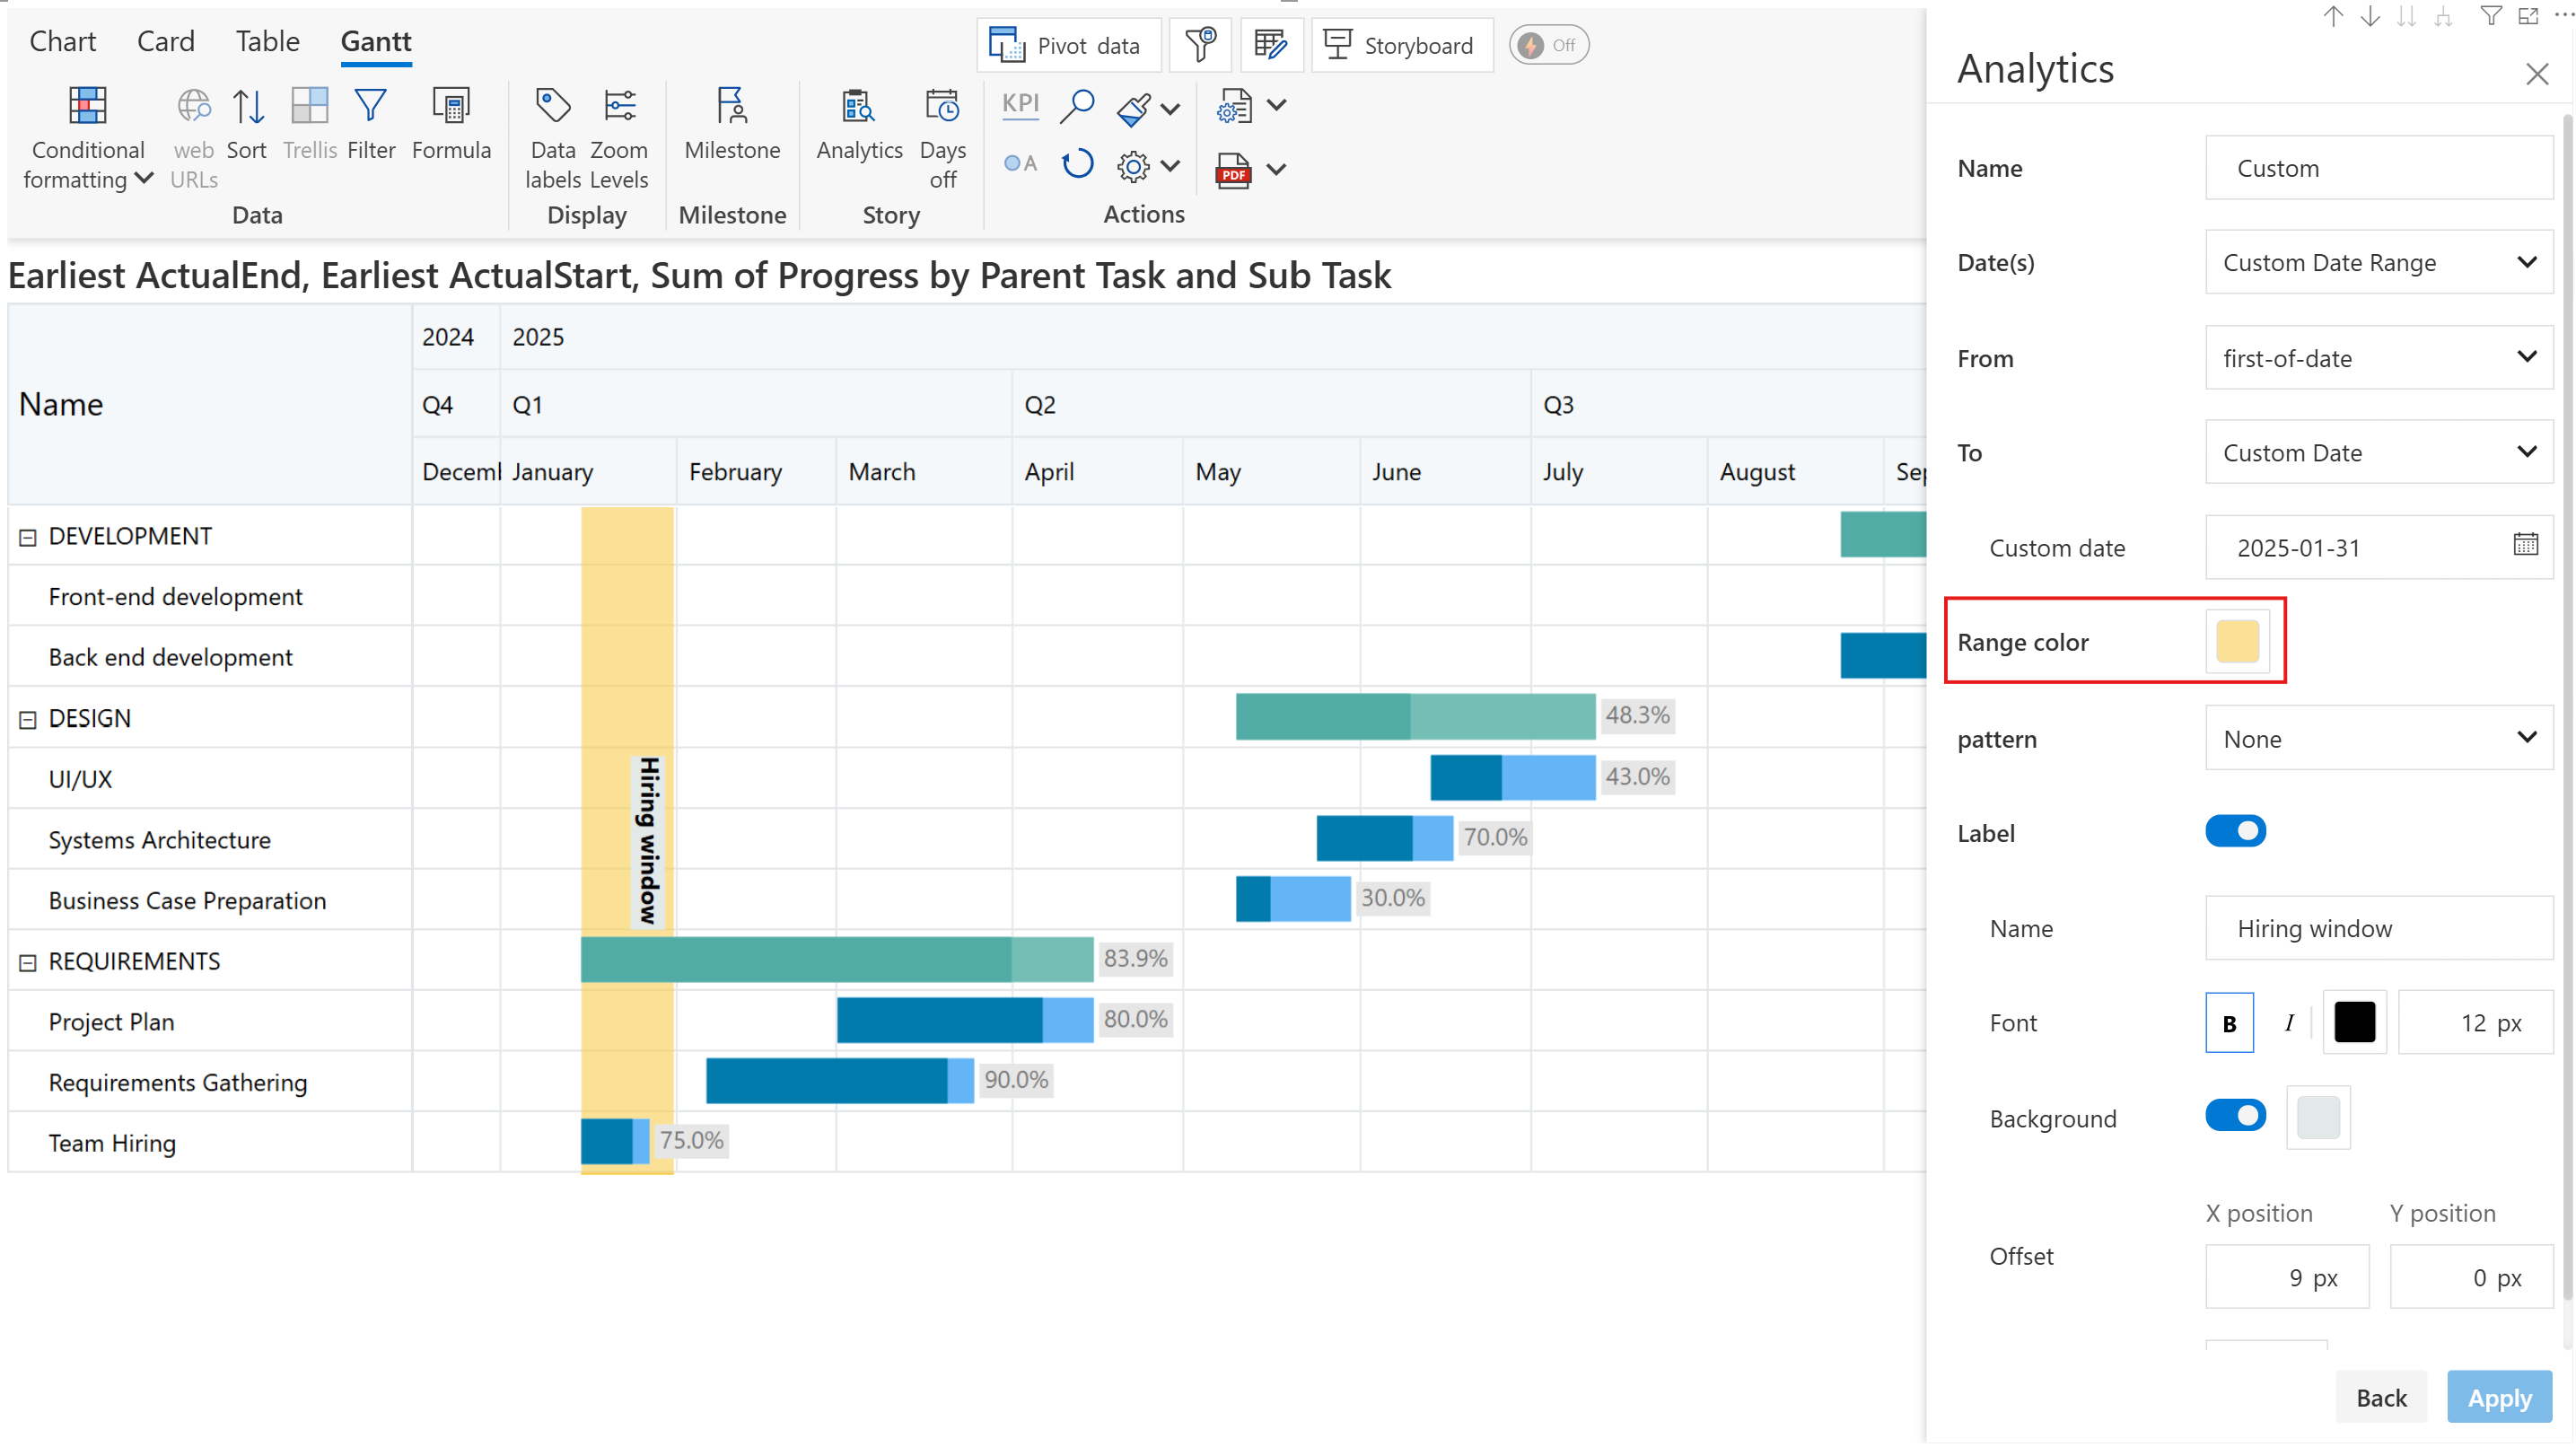
Task: Click the Milestone icon
Action: [731, 107]
